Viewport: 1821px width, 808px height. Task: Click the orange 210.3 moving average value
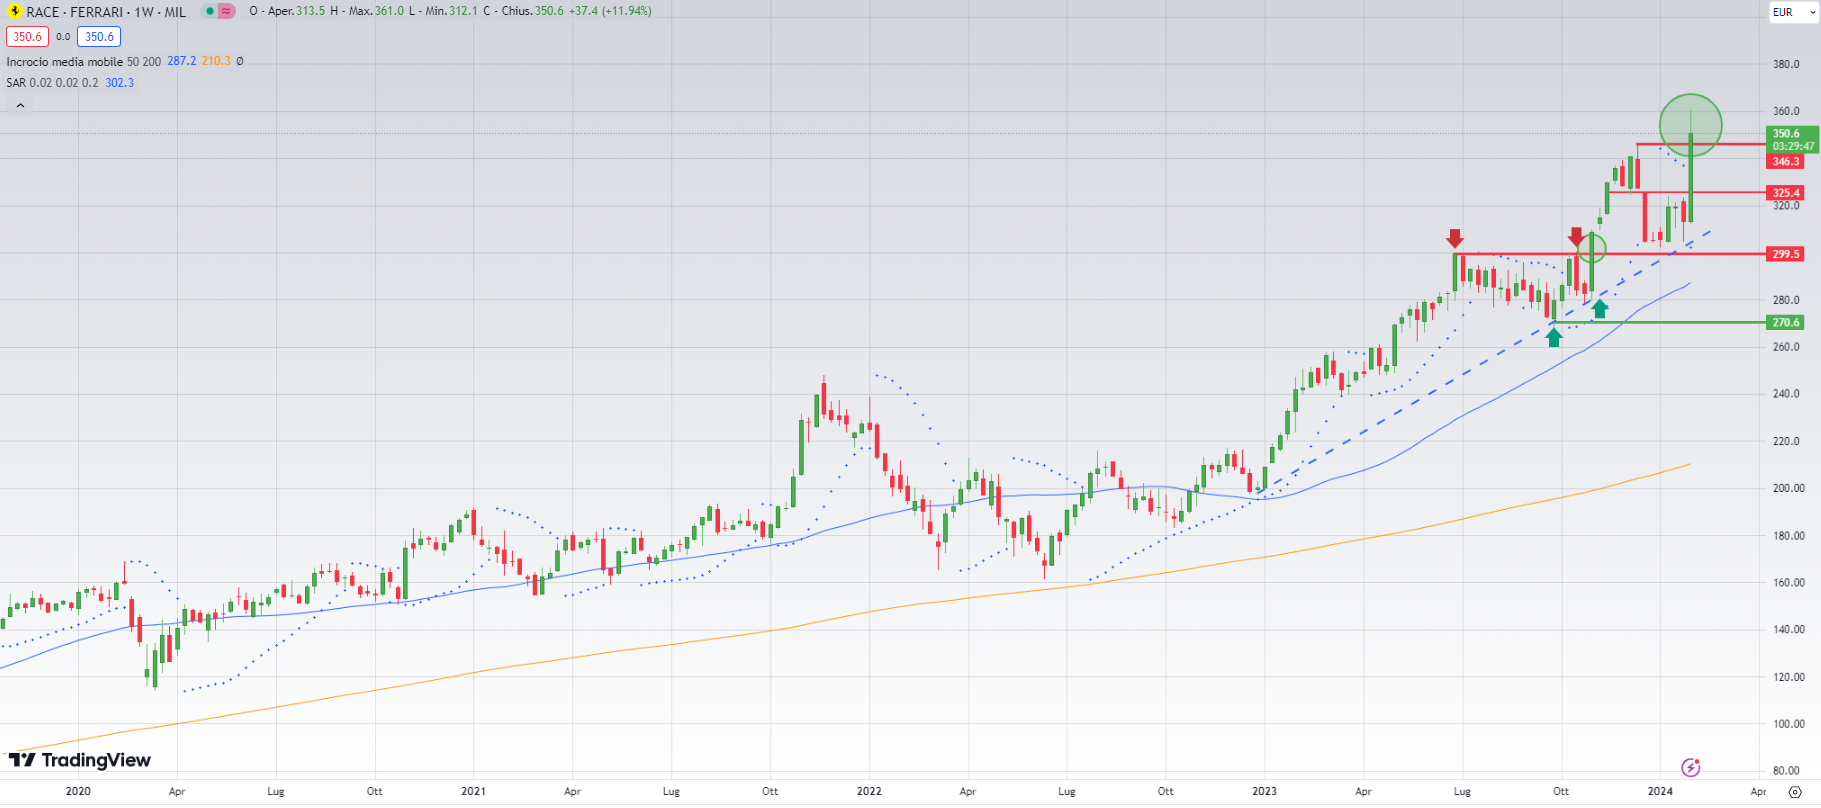click(x=216, y=61)
